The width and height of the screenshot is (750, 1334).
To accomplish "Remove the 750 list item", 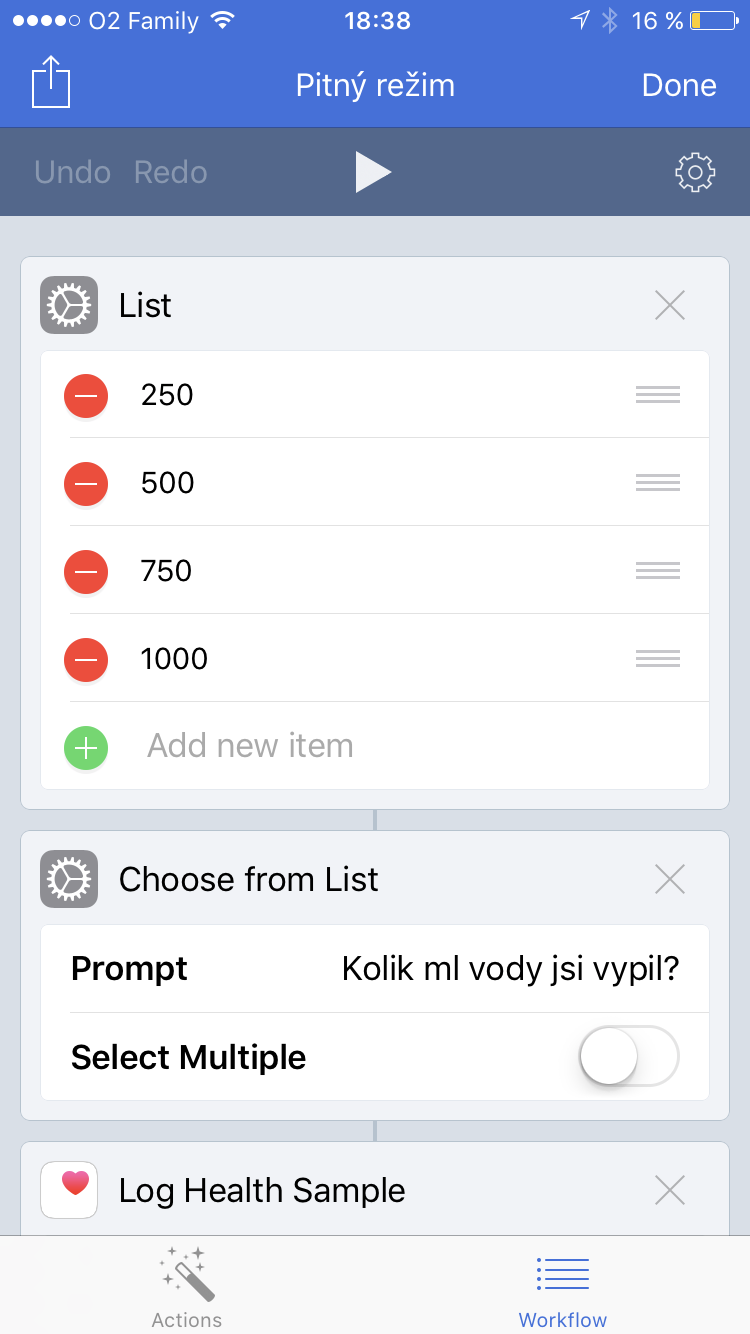I will [x=86, y=572].
